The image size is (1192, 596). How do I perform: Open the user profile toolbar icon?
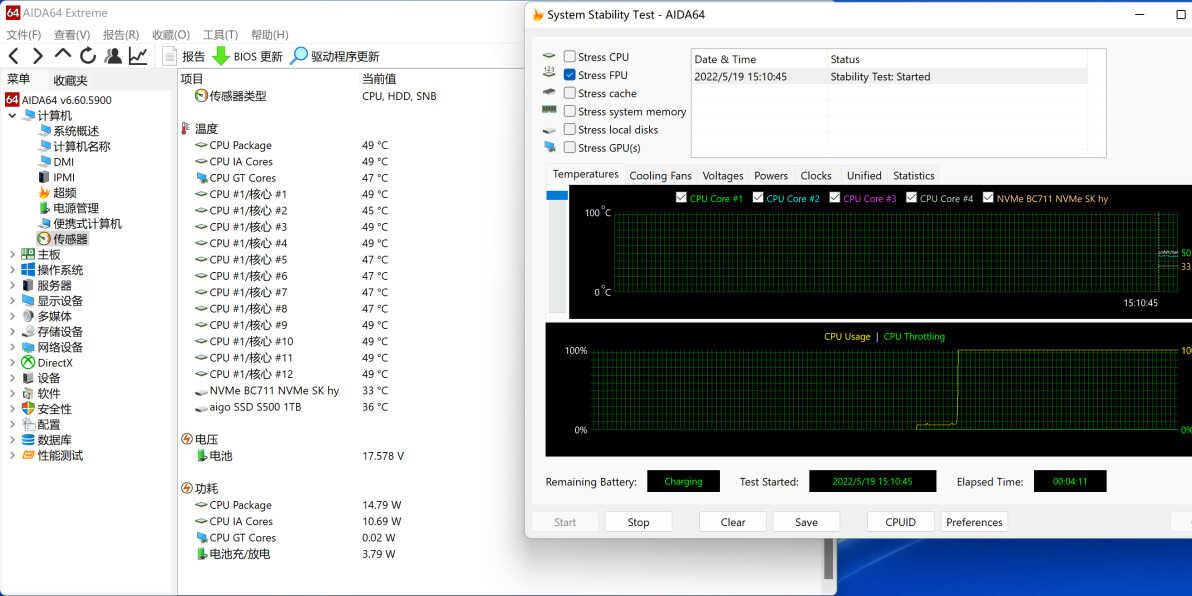(x=113, y=55)
